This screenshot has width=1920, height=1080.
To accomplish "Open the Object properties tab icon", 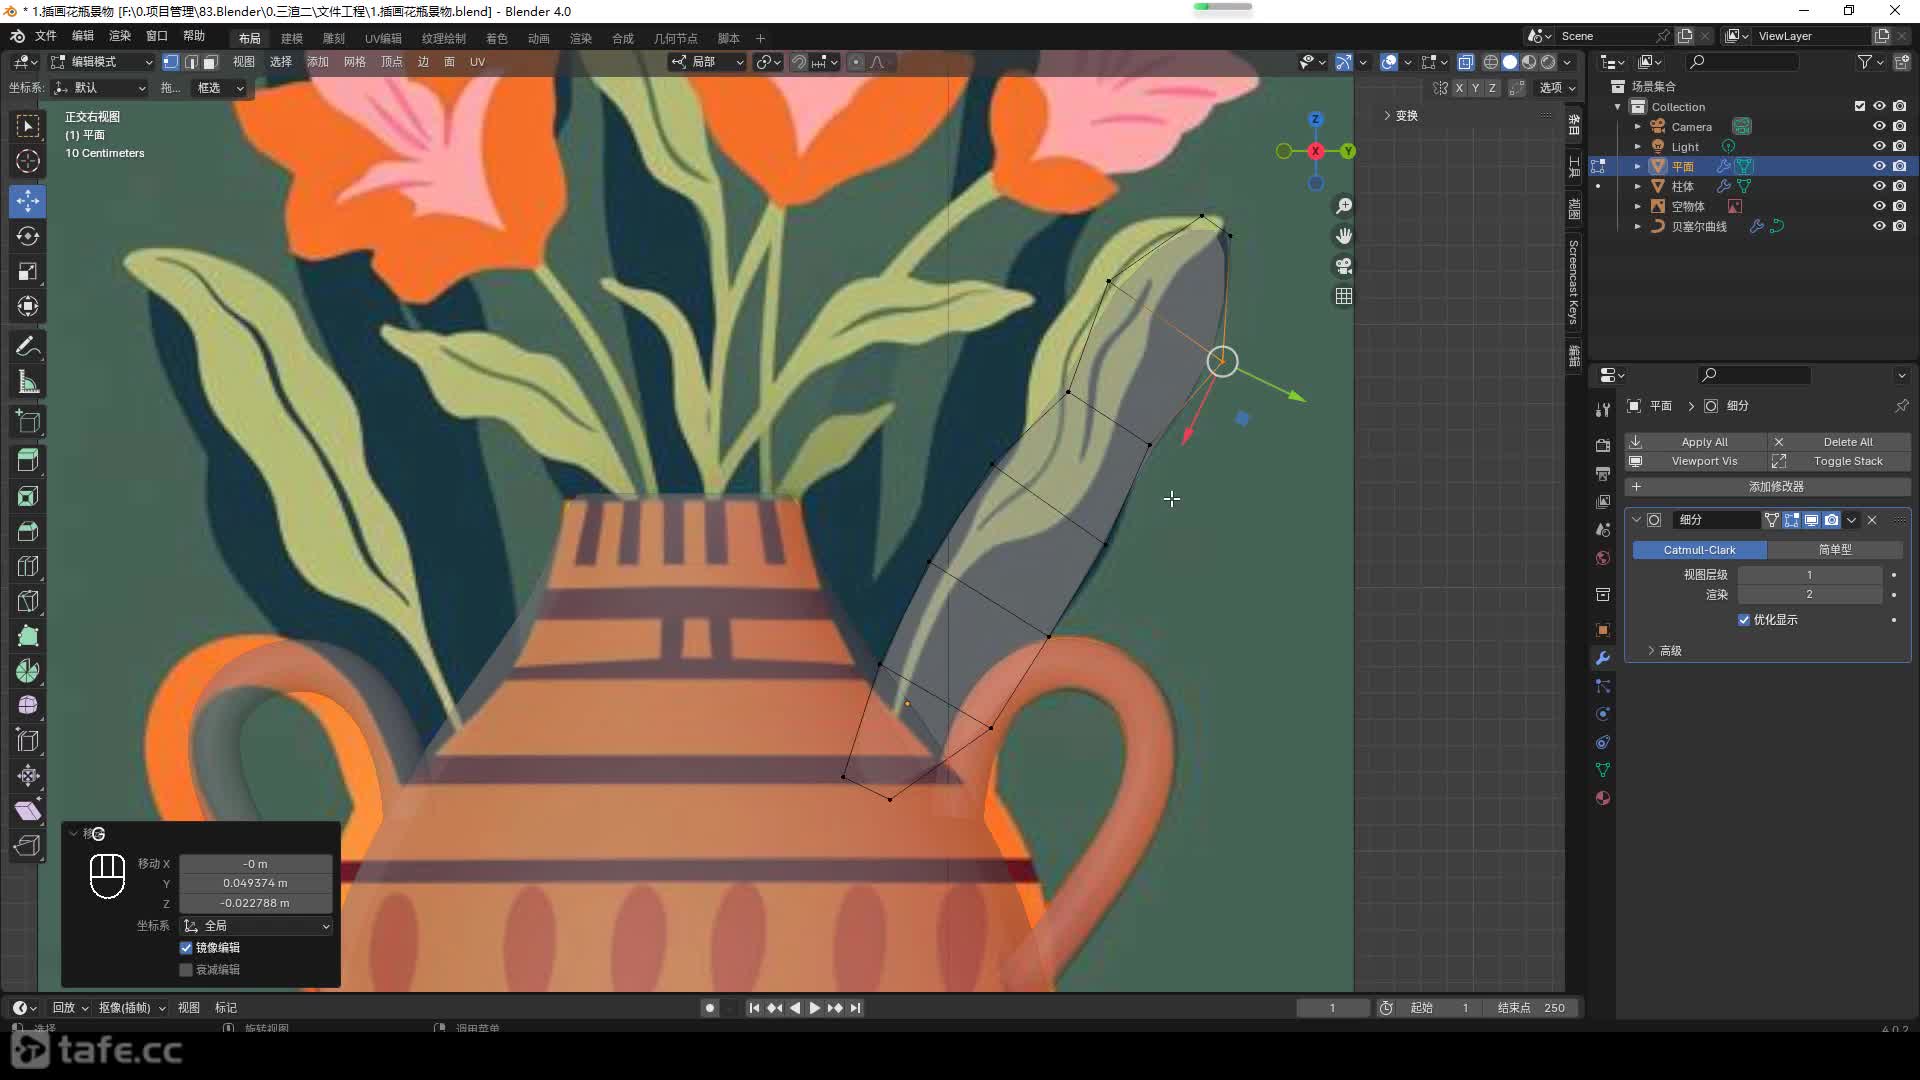I will pyautogui.click(x=1603, y=630).
